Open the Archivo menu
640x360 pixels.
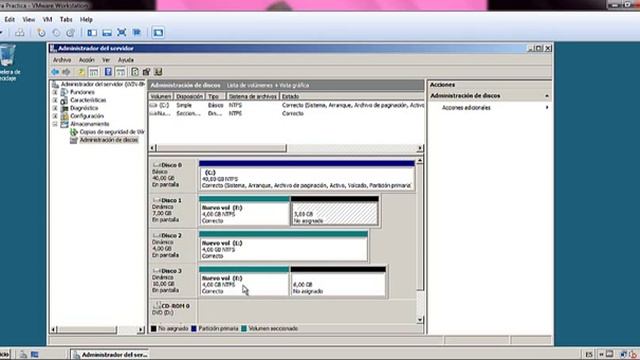(62, 60)
